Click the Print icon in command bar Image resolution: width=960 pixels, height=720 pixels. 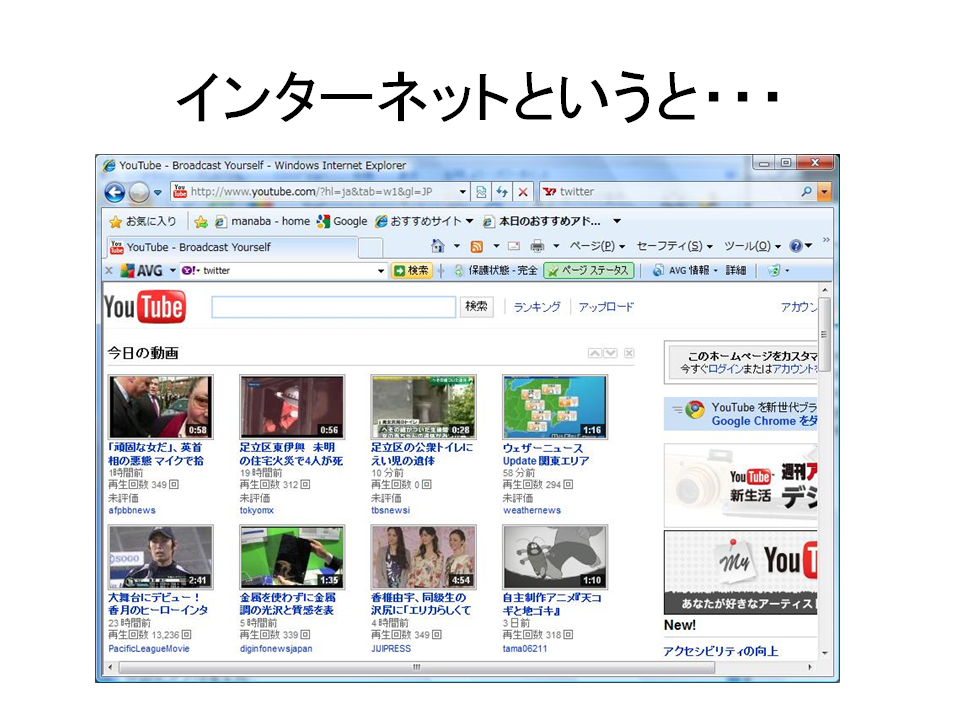[x=537, y=246]
